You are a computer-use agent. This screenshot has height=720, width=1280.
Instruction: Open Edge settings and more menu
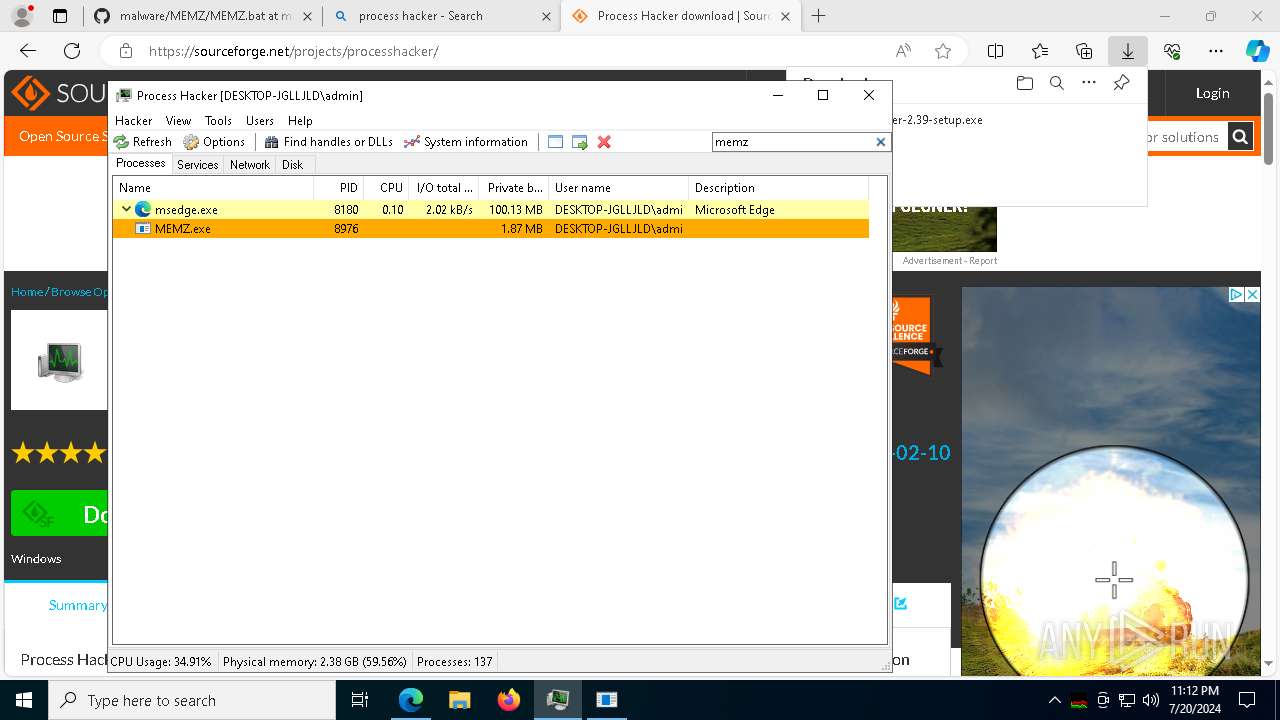pos(1216,51)
